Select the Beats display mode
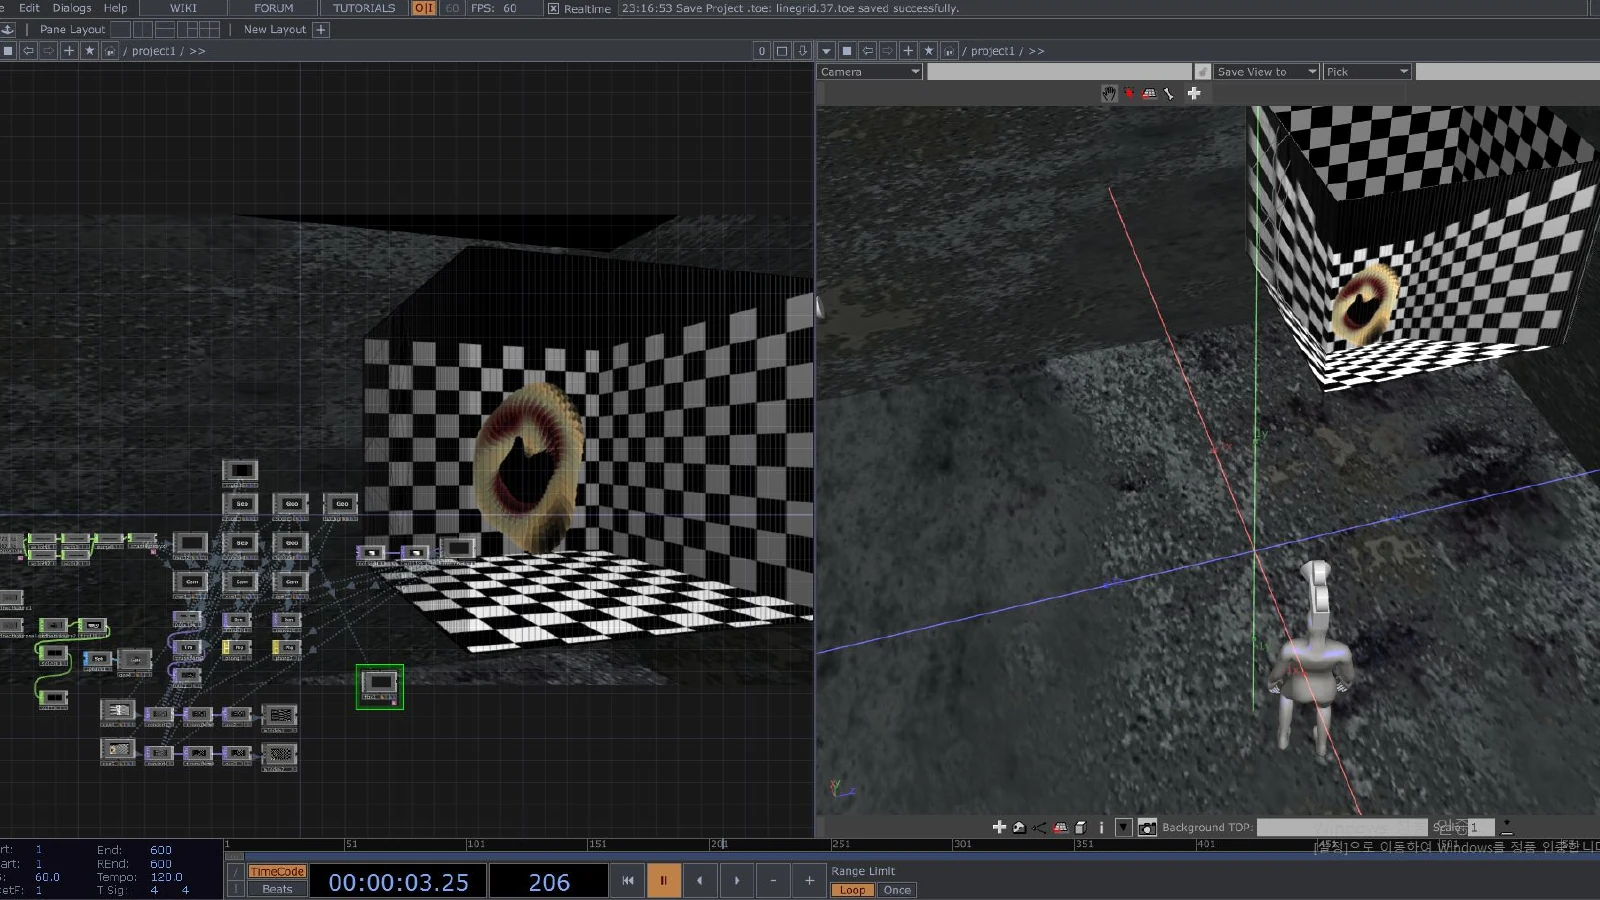Screen dimensions: 1600x900 (277, 889)
